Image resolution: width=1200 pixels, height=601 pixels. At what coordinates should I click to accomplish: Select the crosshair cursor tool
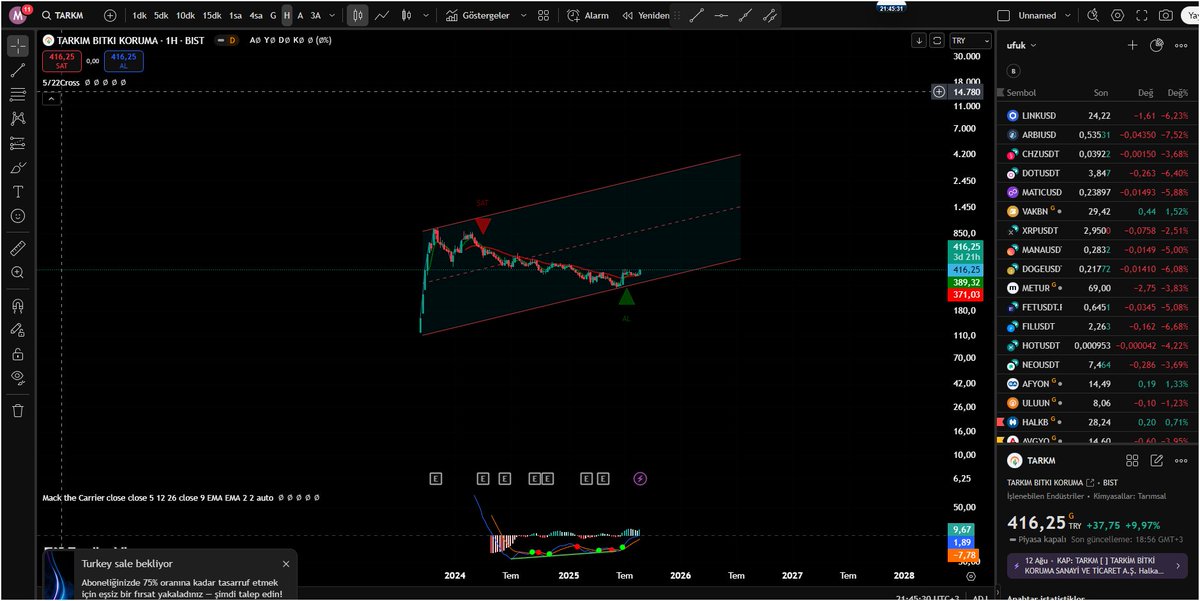pyautogui.click(x=18, y=46)
